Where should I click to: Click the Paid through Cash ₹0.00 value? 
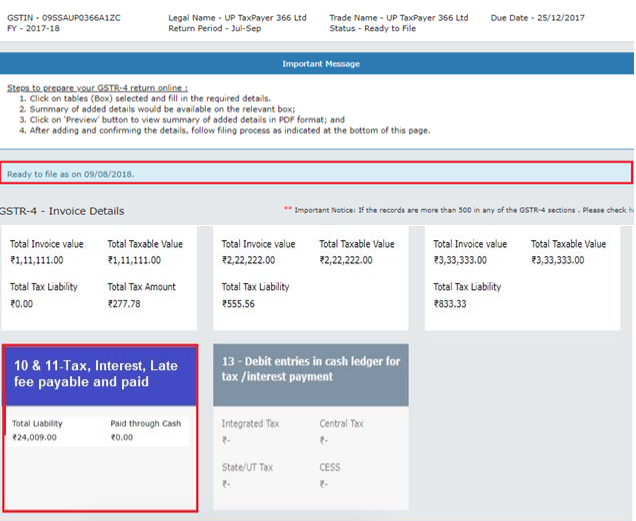[x=122, y=437]
